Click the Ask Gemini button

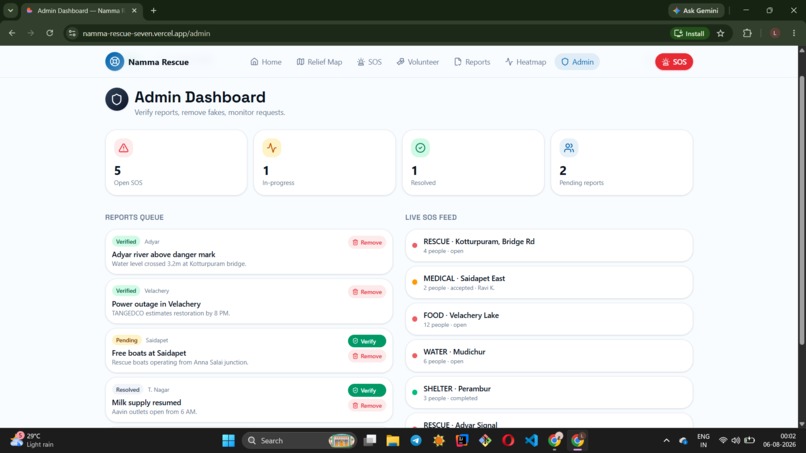pyautogui.click(x=696, y=10)
